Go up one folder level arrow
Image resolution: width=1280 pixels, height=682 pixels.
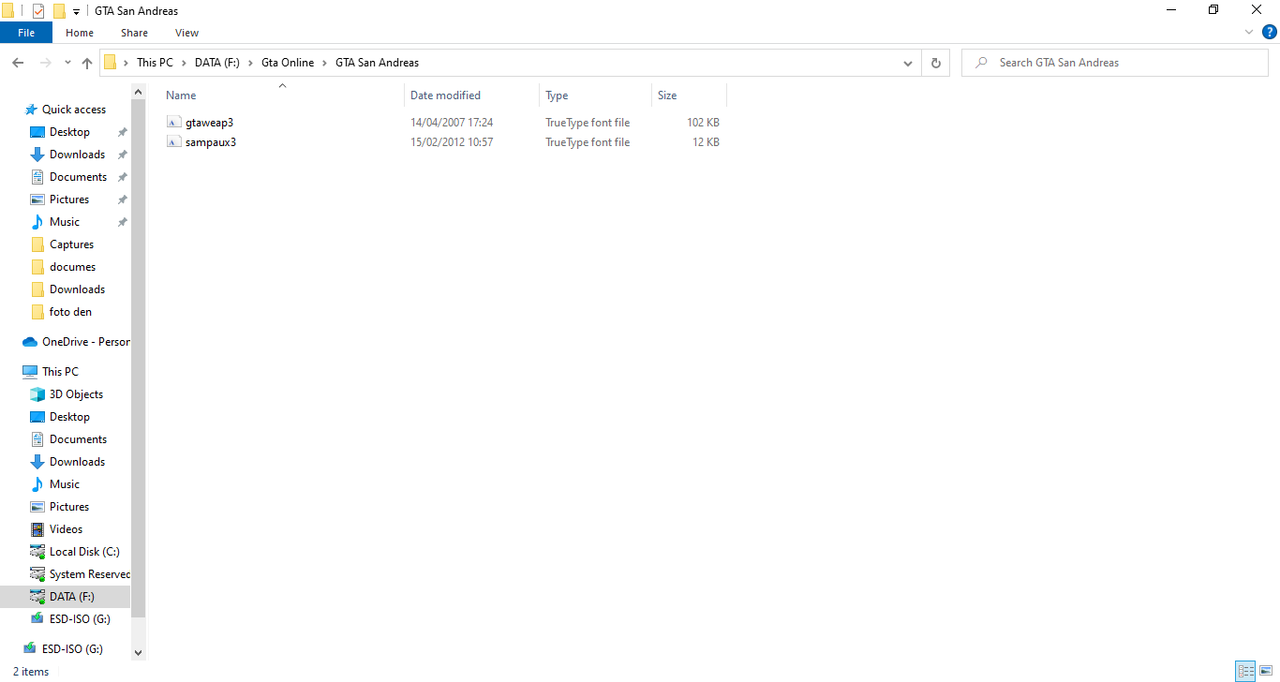(87, 62)
